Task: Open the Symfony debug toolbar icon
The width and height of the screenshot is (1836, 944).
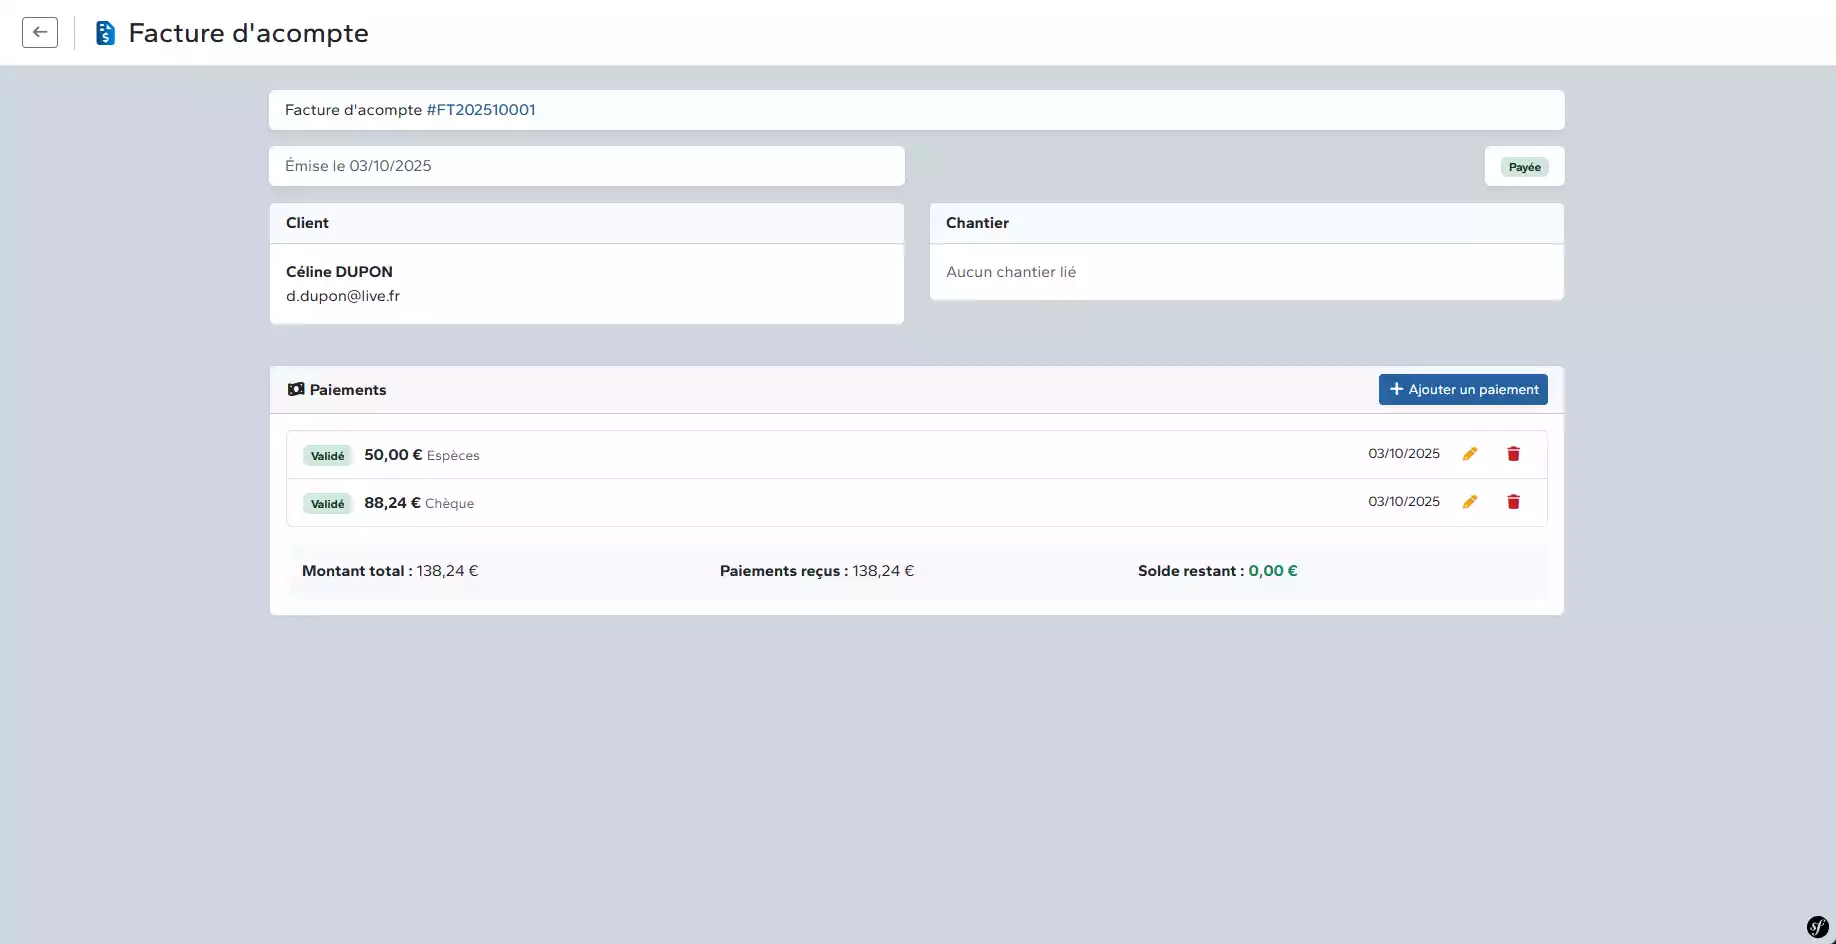Action: 1817,927
